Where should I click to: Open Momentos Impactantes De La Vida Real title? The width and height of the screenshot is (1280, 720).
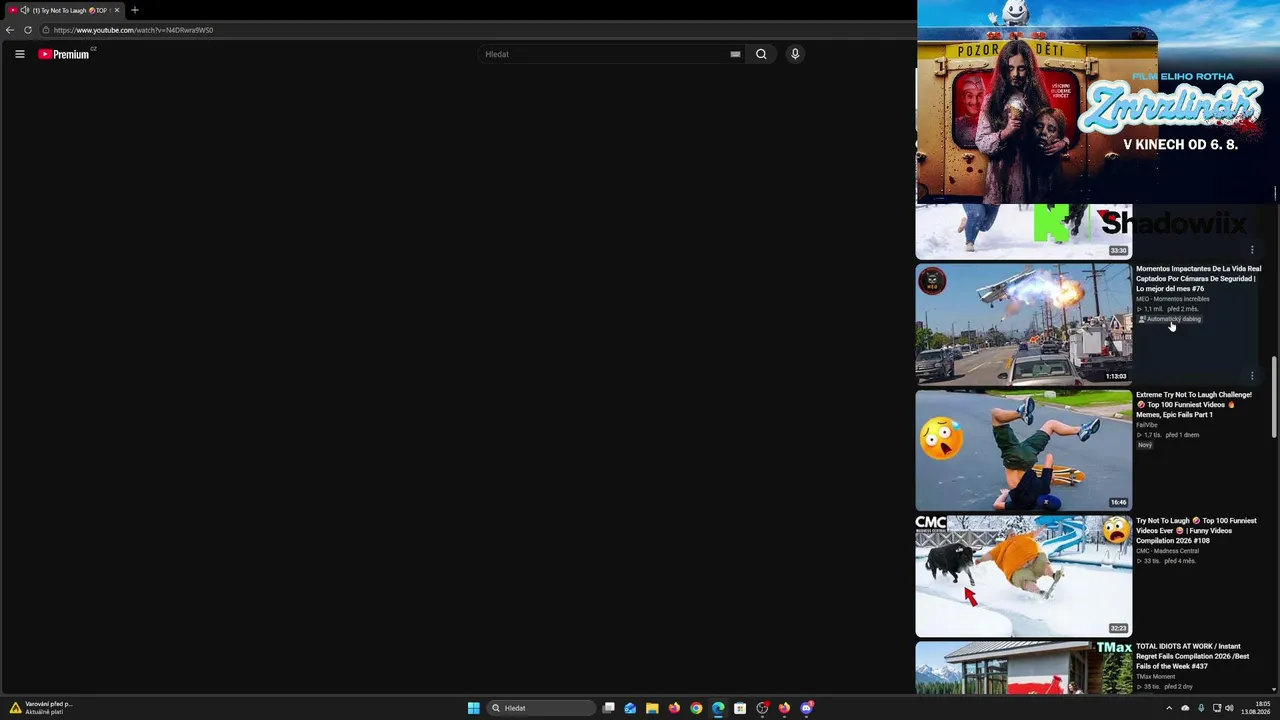pos(1198,279)
